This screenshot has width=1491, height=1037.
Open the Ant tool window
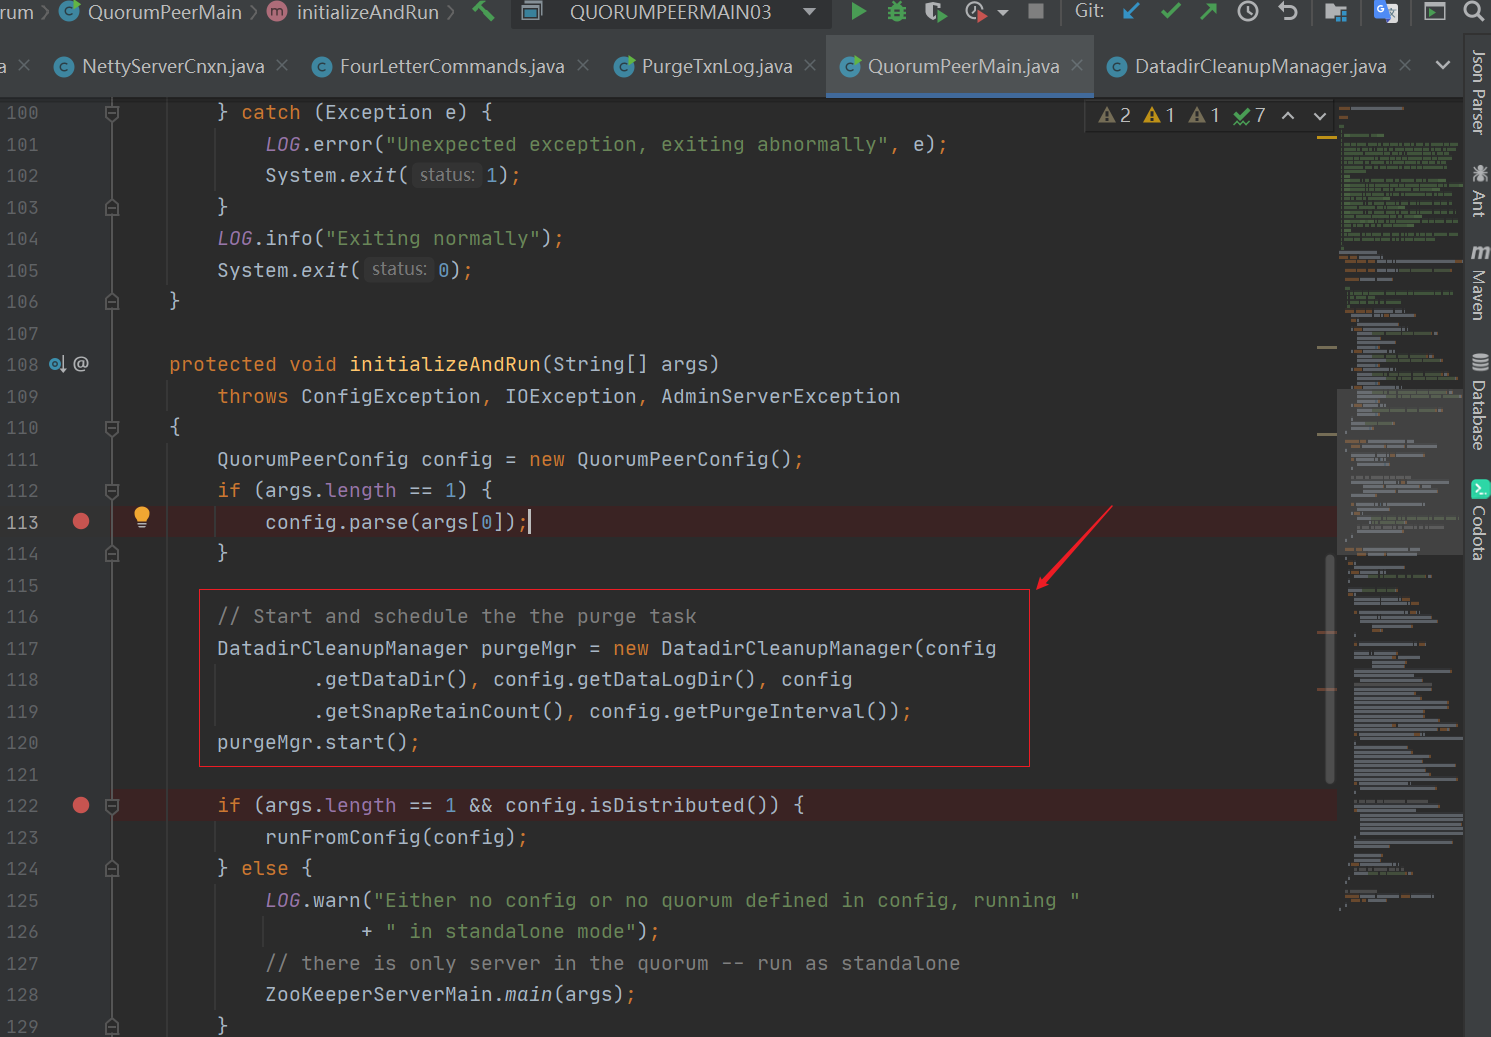[1478, 190]
